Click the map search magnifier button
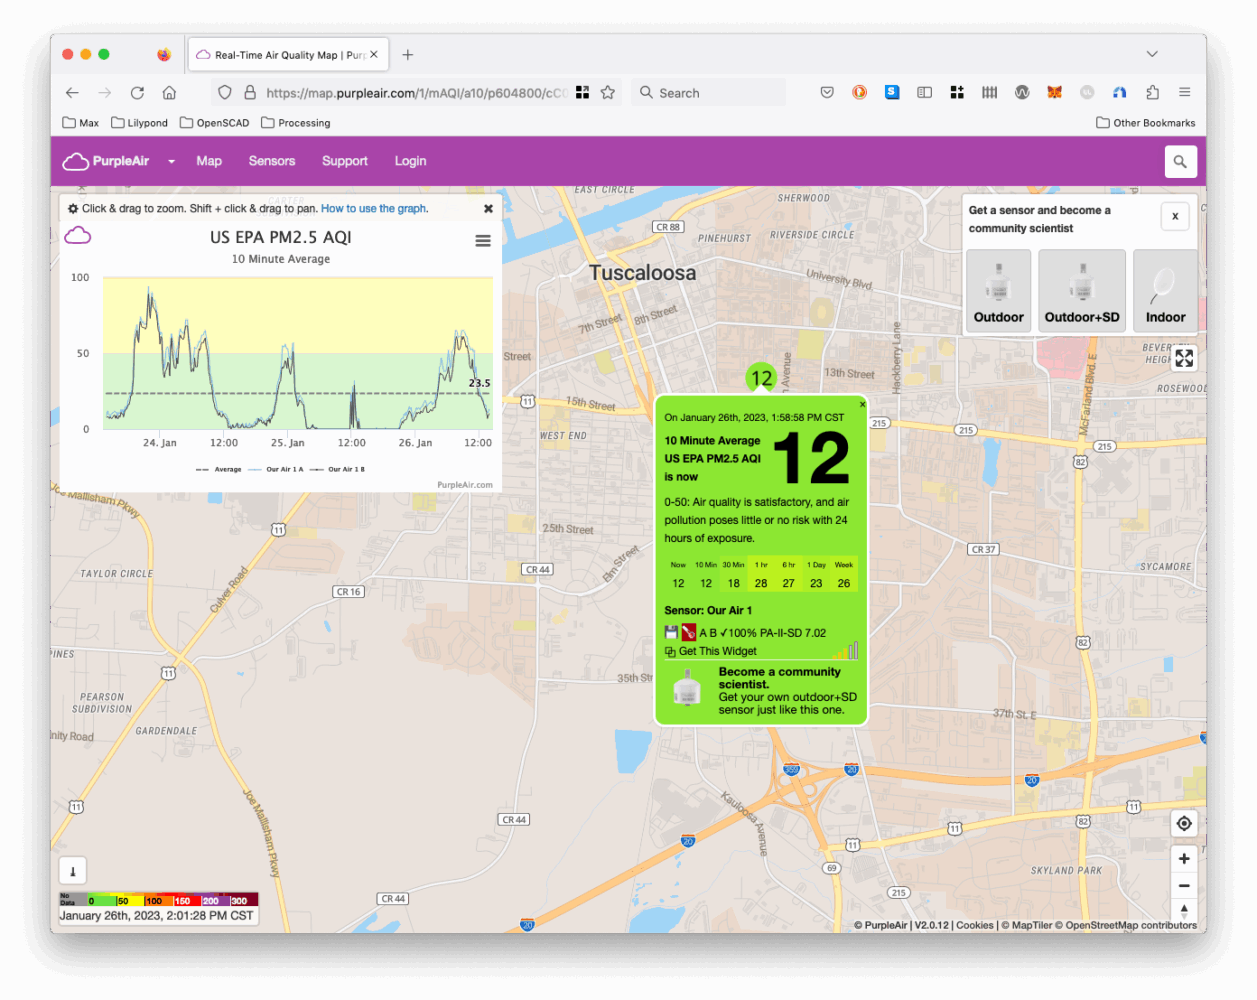 [x=1180, y=162]
